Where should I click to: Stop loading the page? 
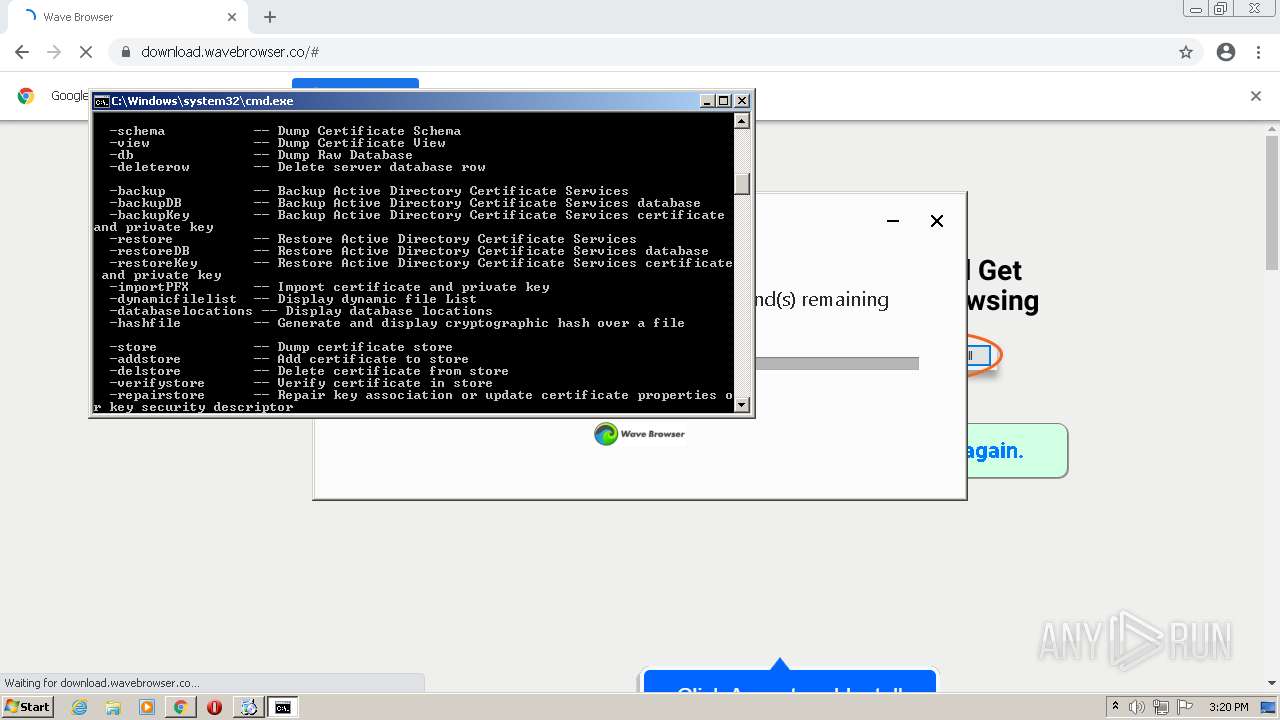tap(86, 52)
